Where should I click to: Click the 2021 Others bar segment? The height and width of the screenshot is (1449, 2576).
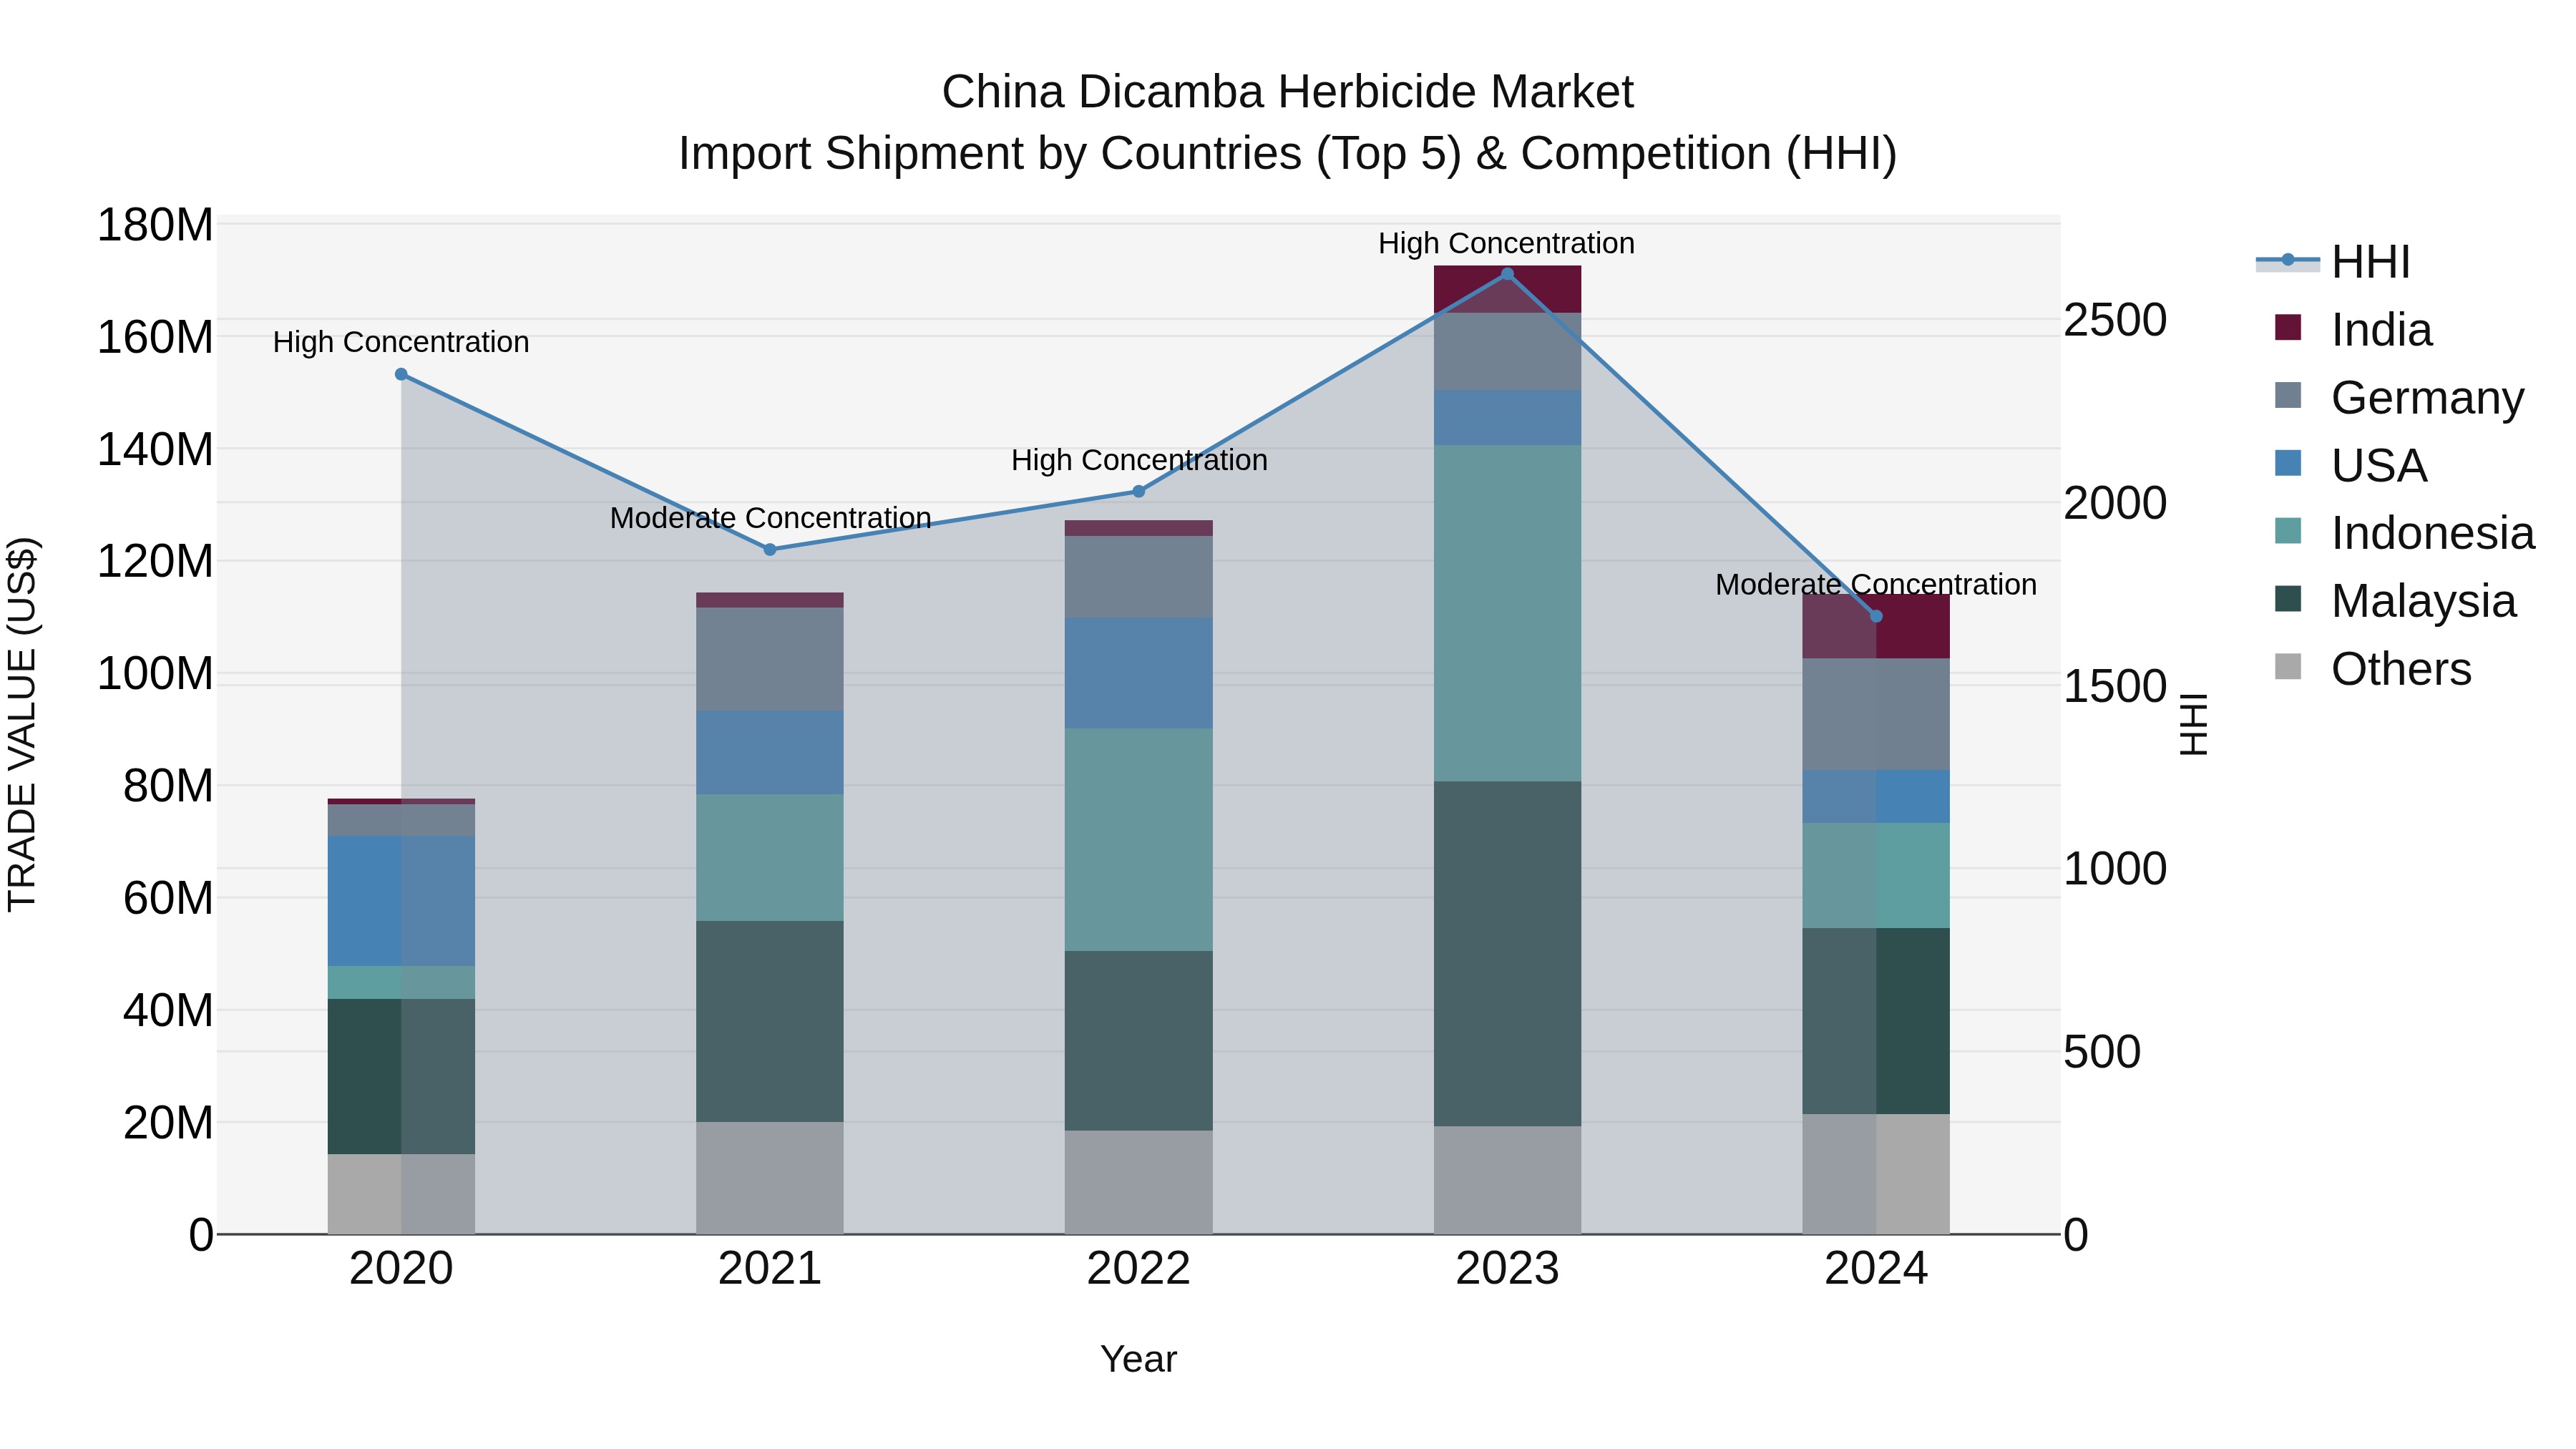(x=770, y=1178)
